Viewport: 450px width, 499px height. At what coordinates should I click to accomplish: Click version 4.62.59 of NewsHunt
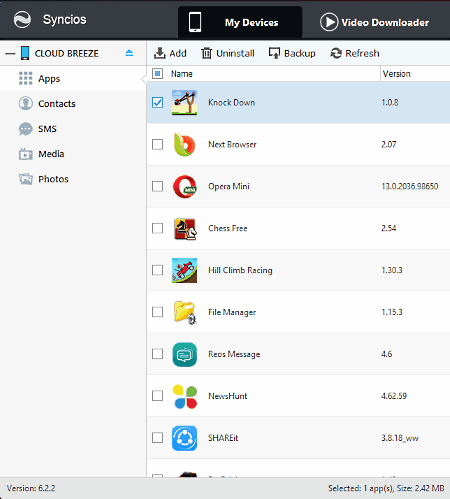tap(394, 396)
